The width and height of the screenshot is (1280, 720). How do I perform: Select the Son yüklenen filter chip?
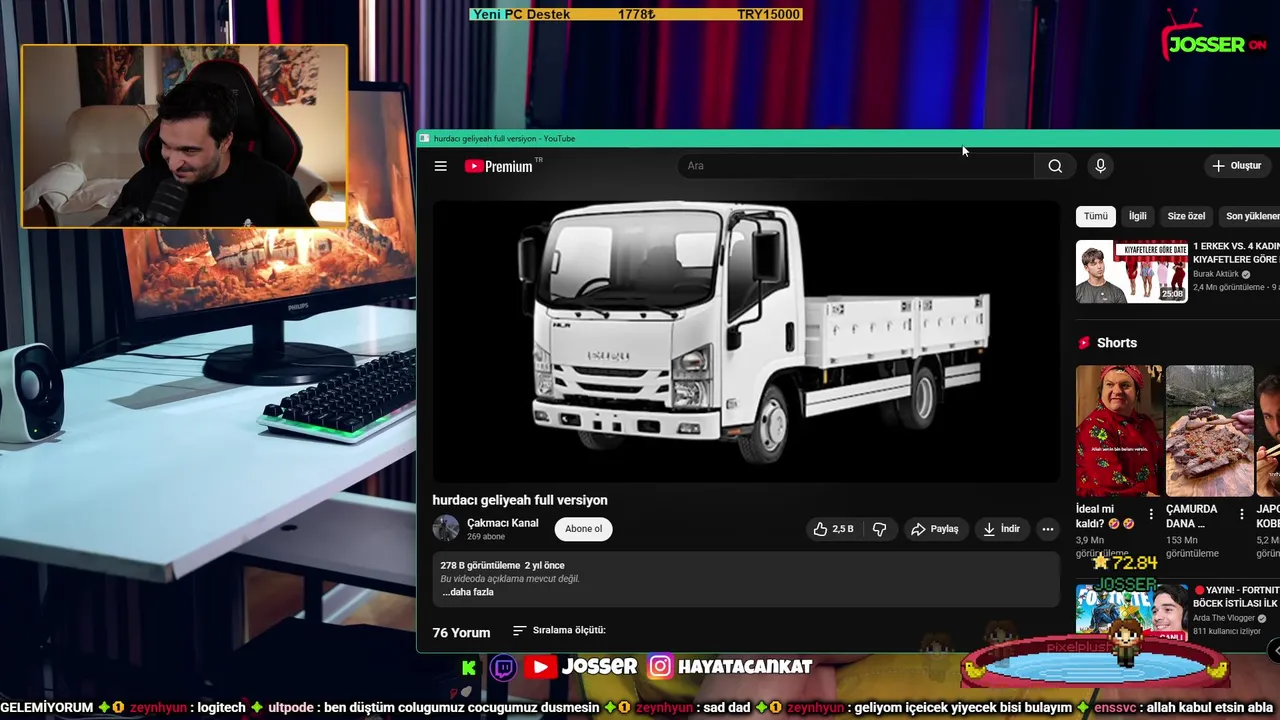(1251, 216)
